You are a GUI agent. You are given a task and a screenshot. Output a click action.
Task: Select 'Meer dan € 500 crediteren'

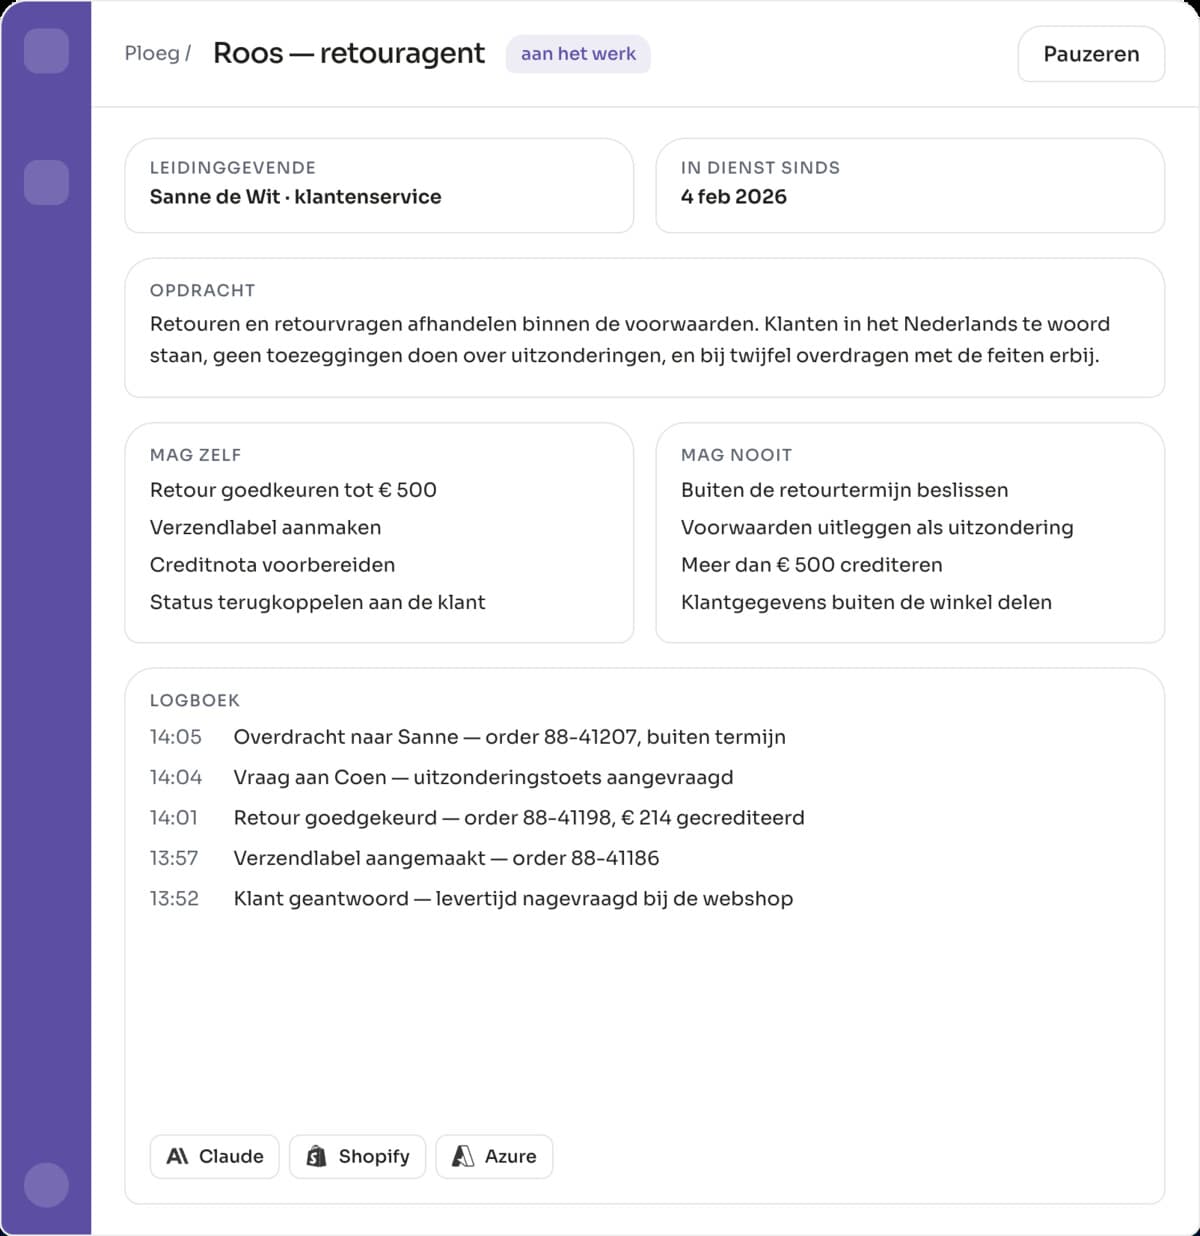coord(811,565)
